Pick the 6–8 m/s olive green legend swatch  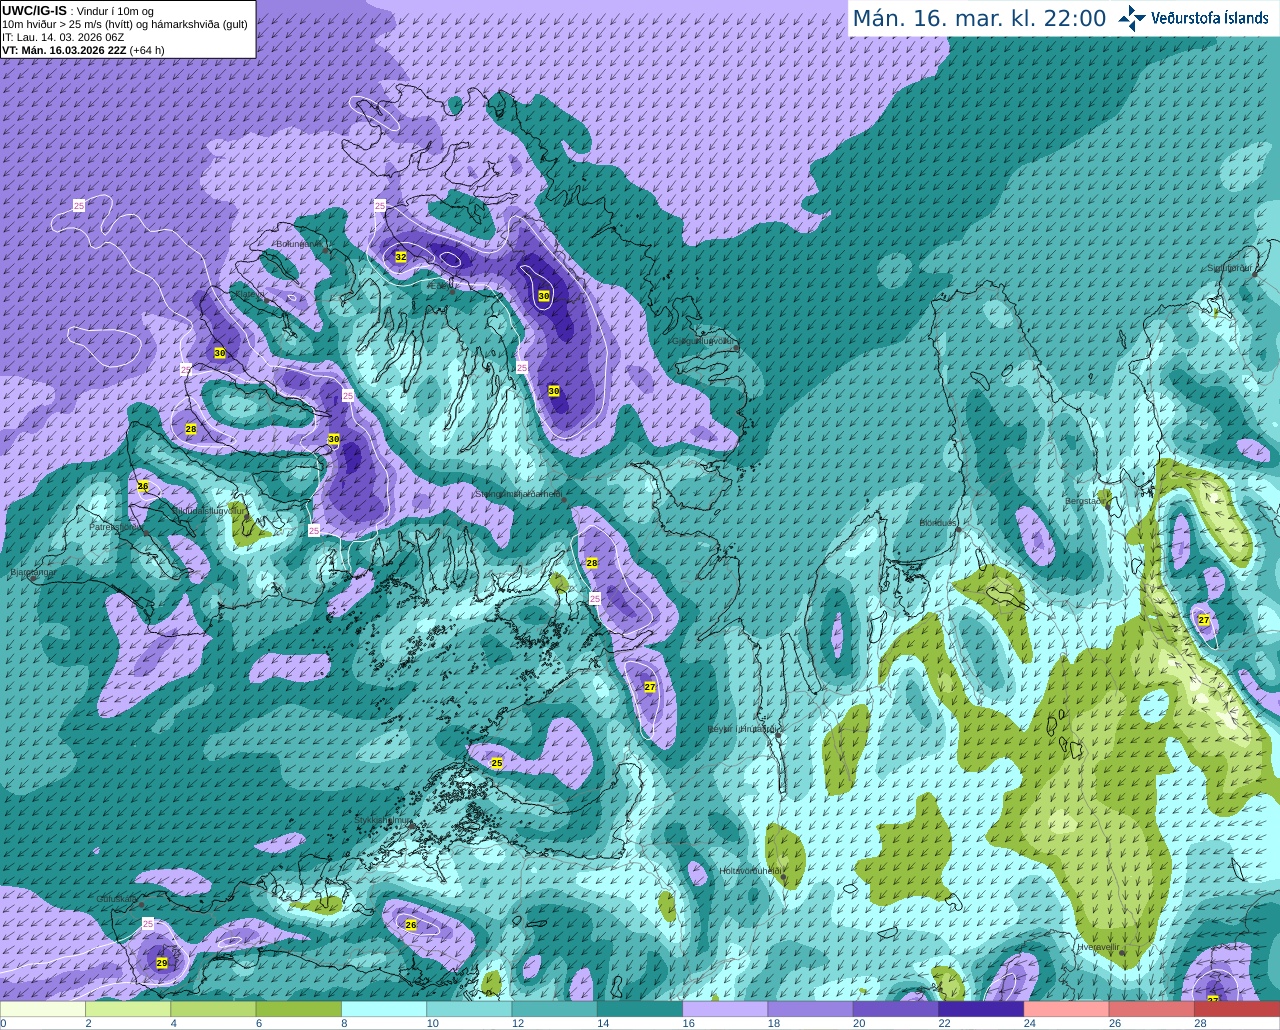click(x=299, y=1009)
